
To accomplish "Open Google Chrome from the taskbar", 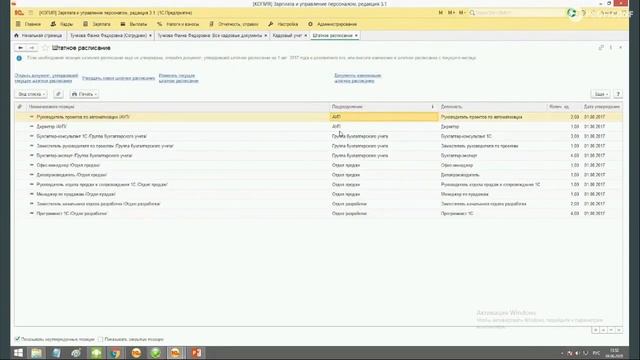I will click(x=116, y=353).
